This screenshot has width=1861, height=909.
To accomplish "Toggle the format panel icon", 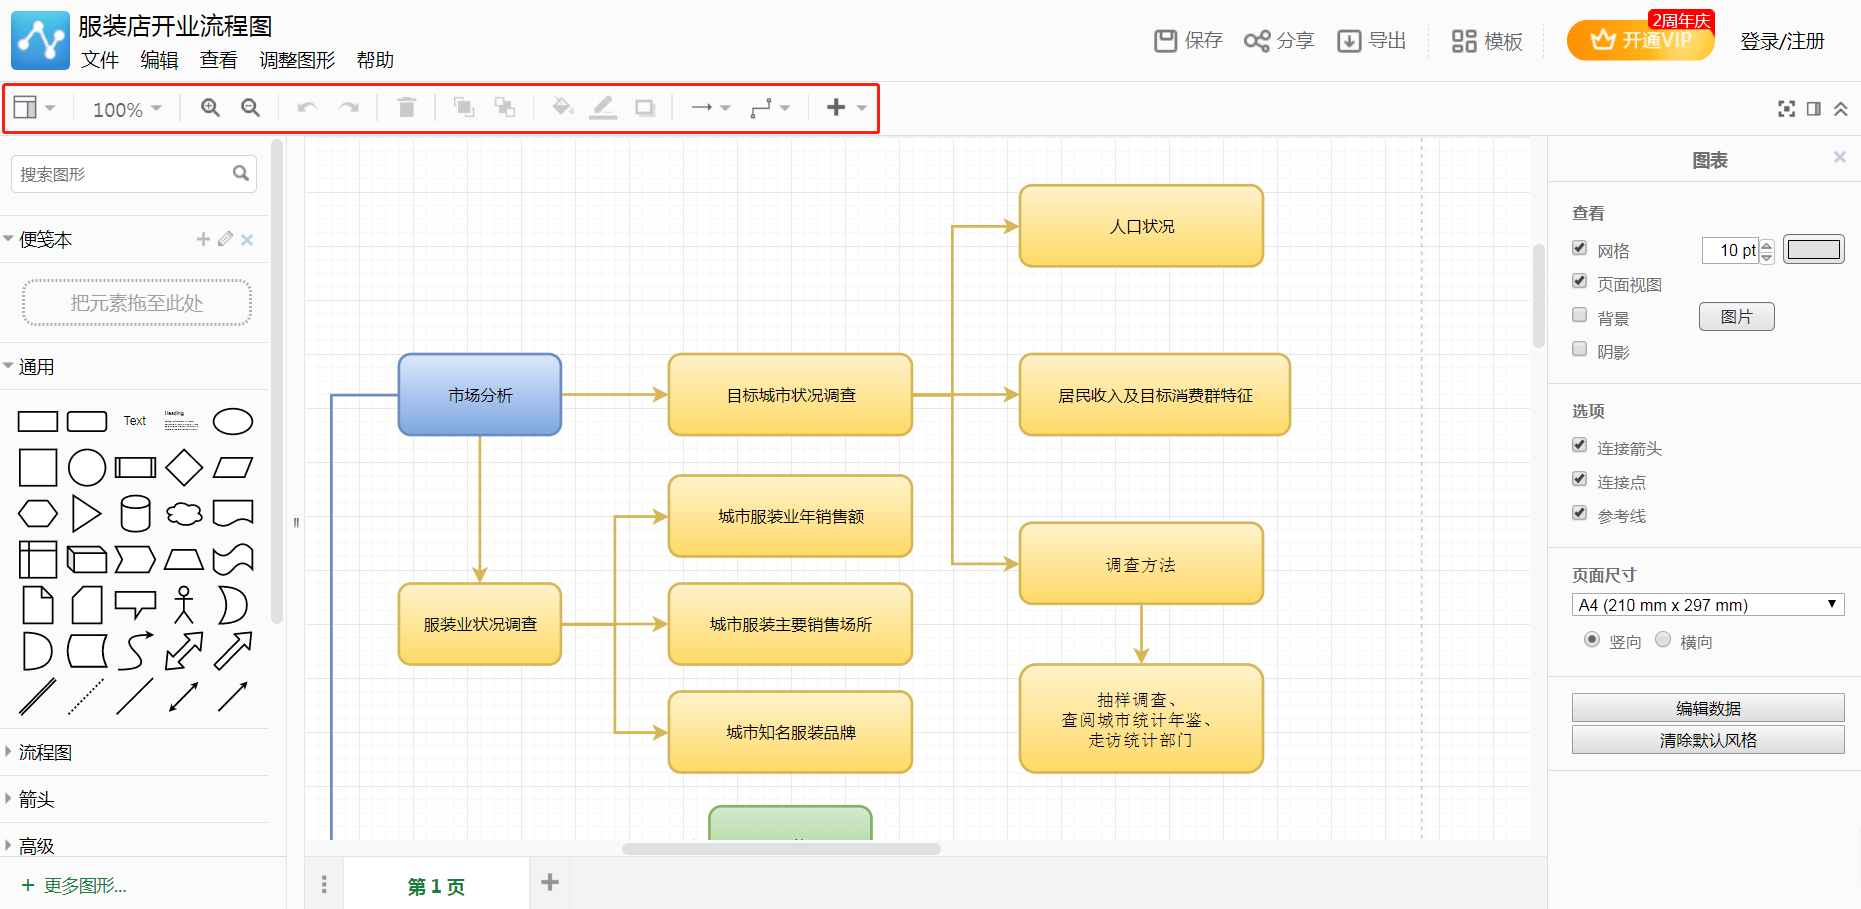I will coord(1813,108).
